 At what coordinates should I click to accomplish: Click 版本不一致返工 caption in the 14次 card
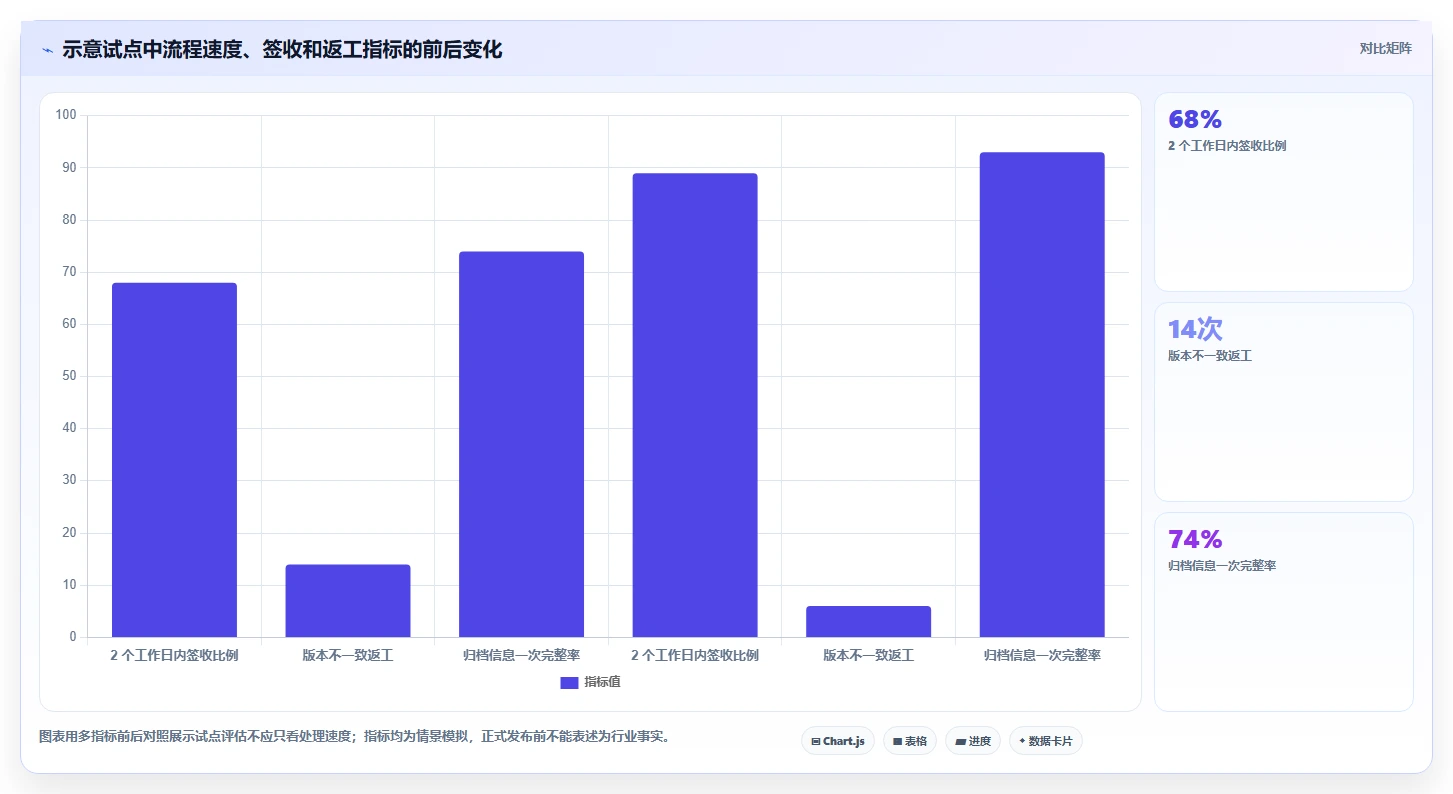(x=1209, y=356)
